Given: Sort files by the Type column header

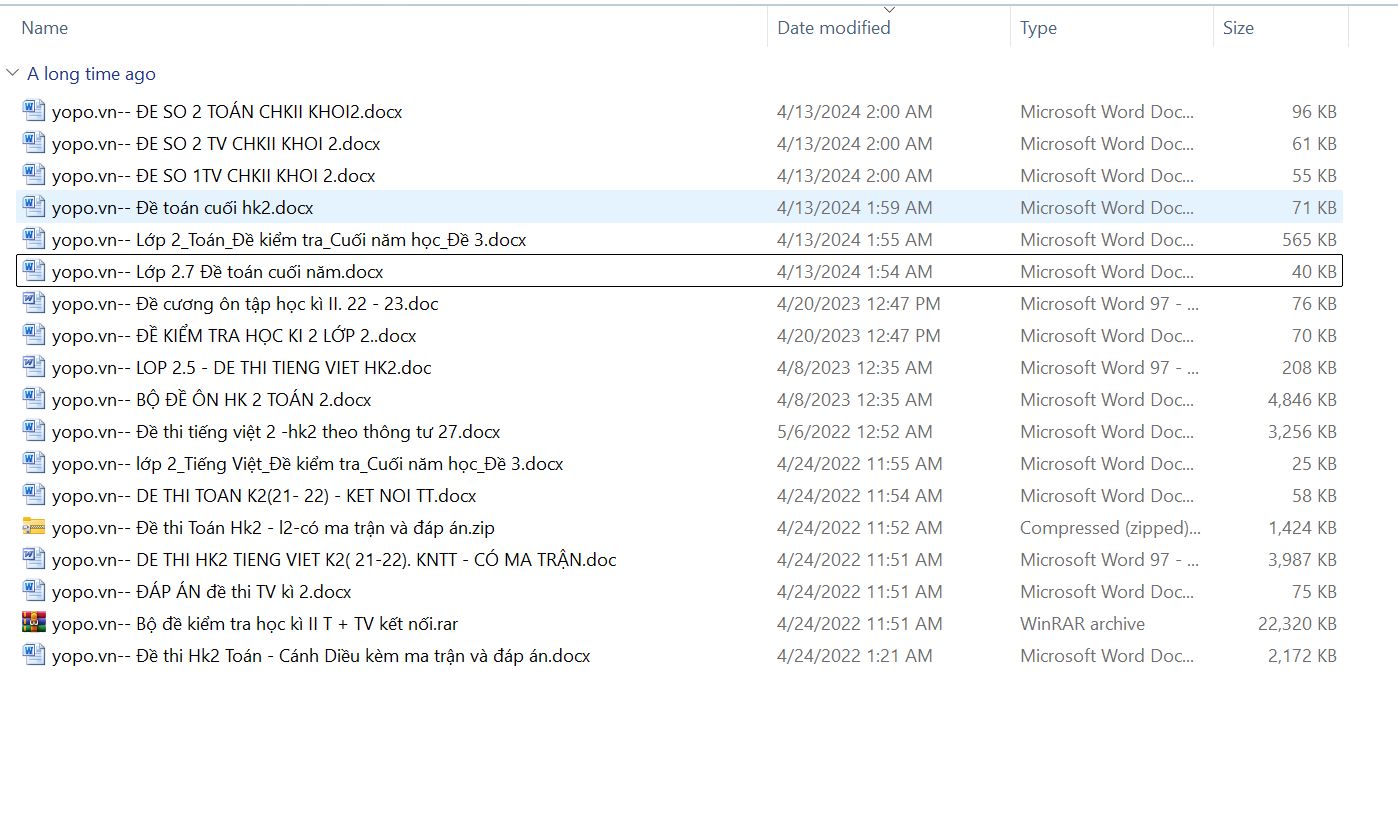Looking at the screenshot, I should click(x=1038, y=28).
